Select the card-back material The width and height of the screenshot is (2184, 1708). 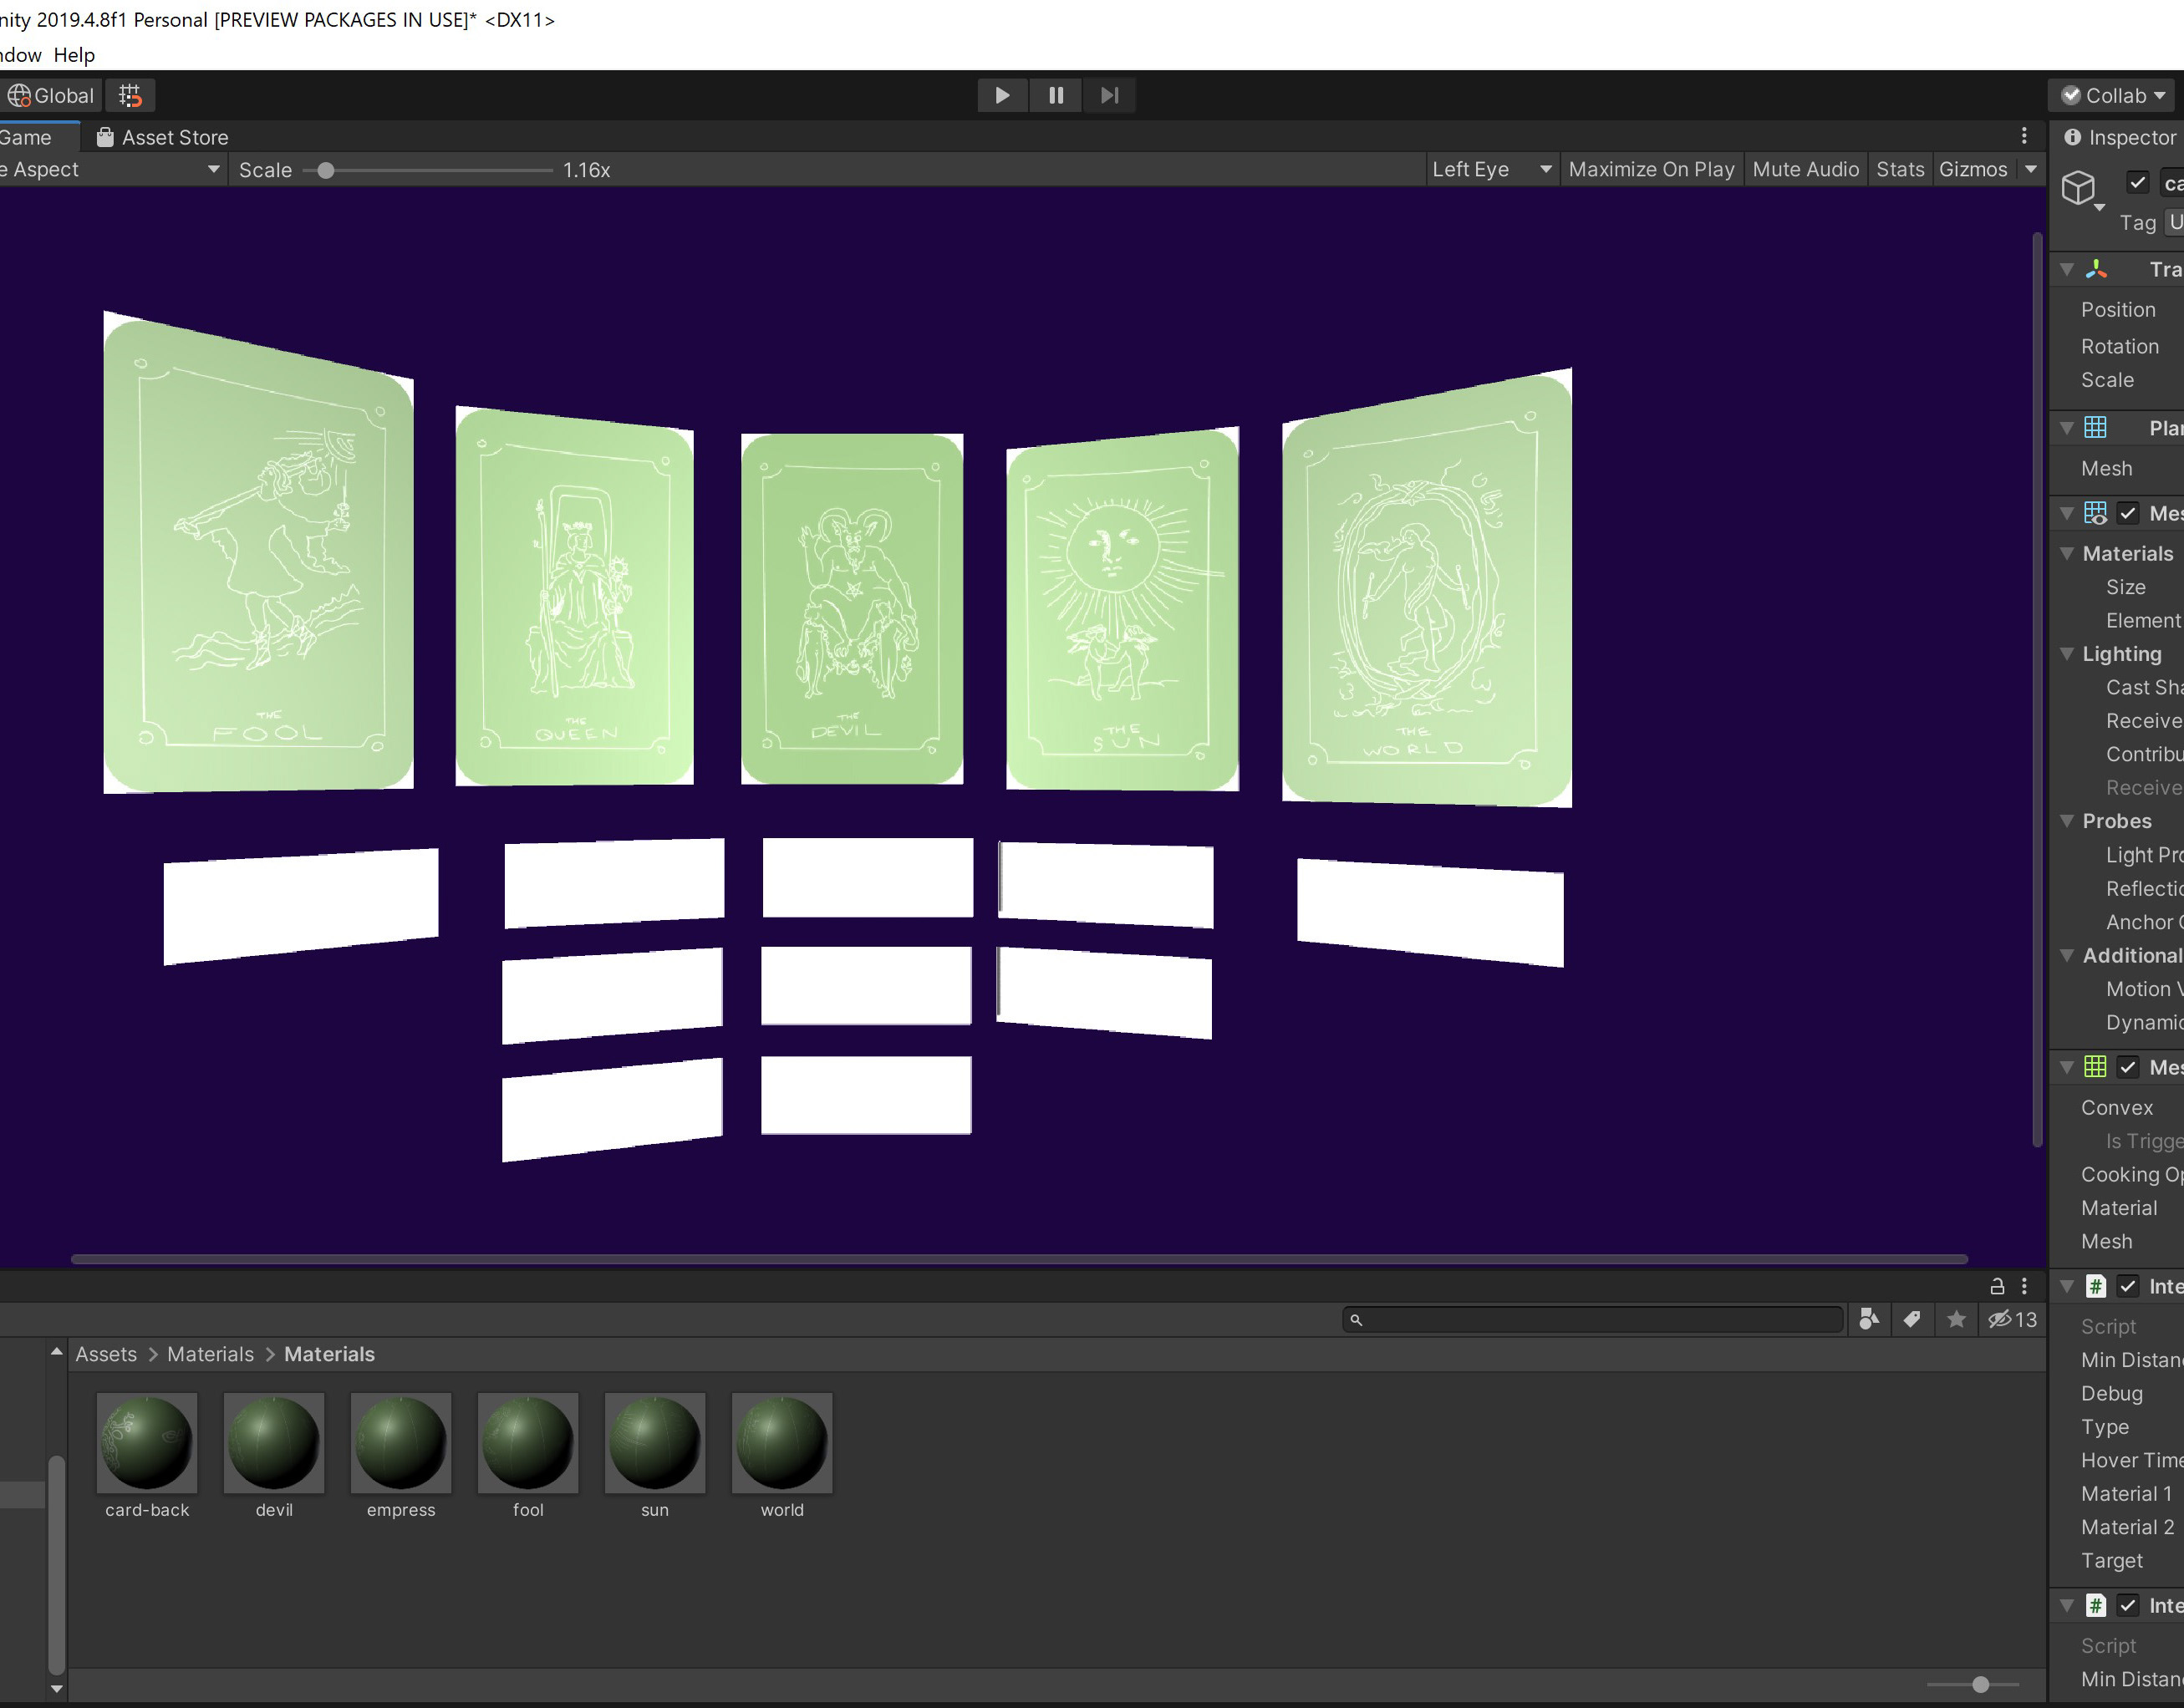(x=147, y=1456)
